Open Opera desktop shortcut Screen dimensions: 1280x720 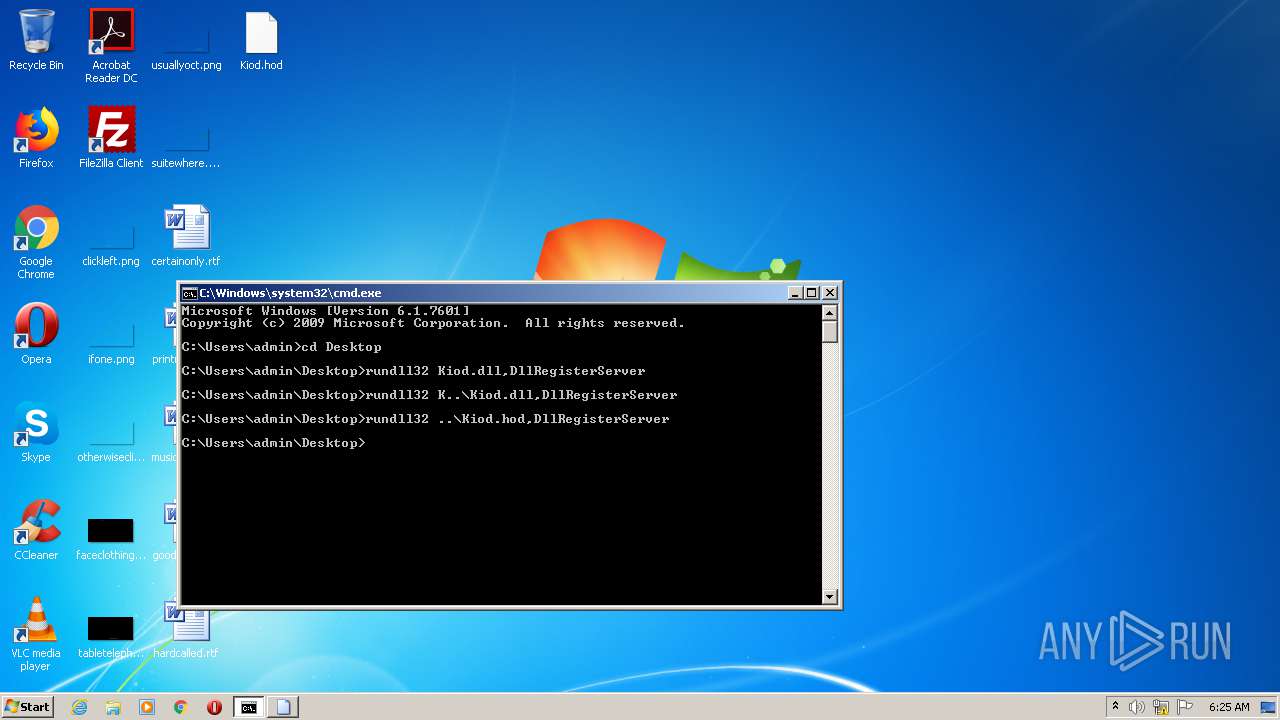[x=36, y=334]
